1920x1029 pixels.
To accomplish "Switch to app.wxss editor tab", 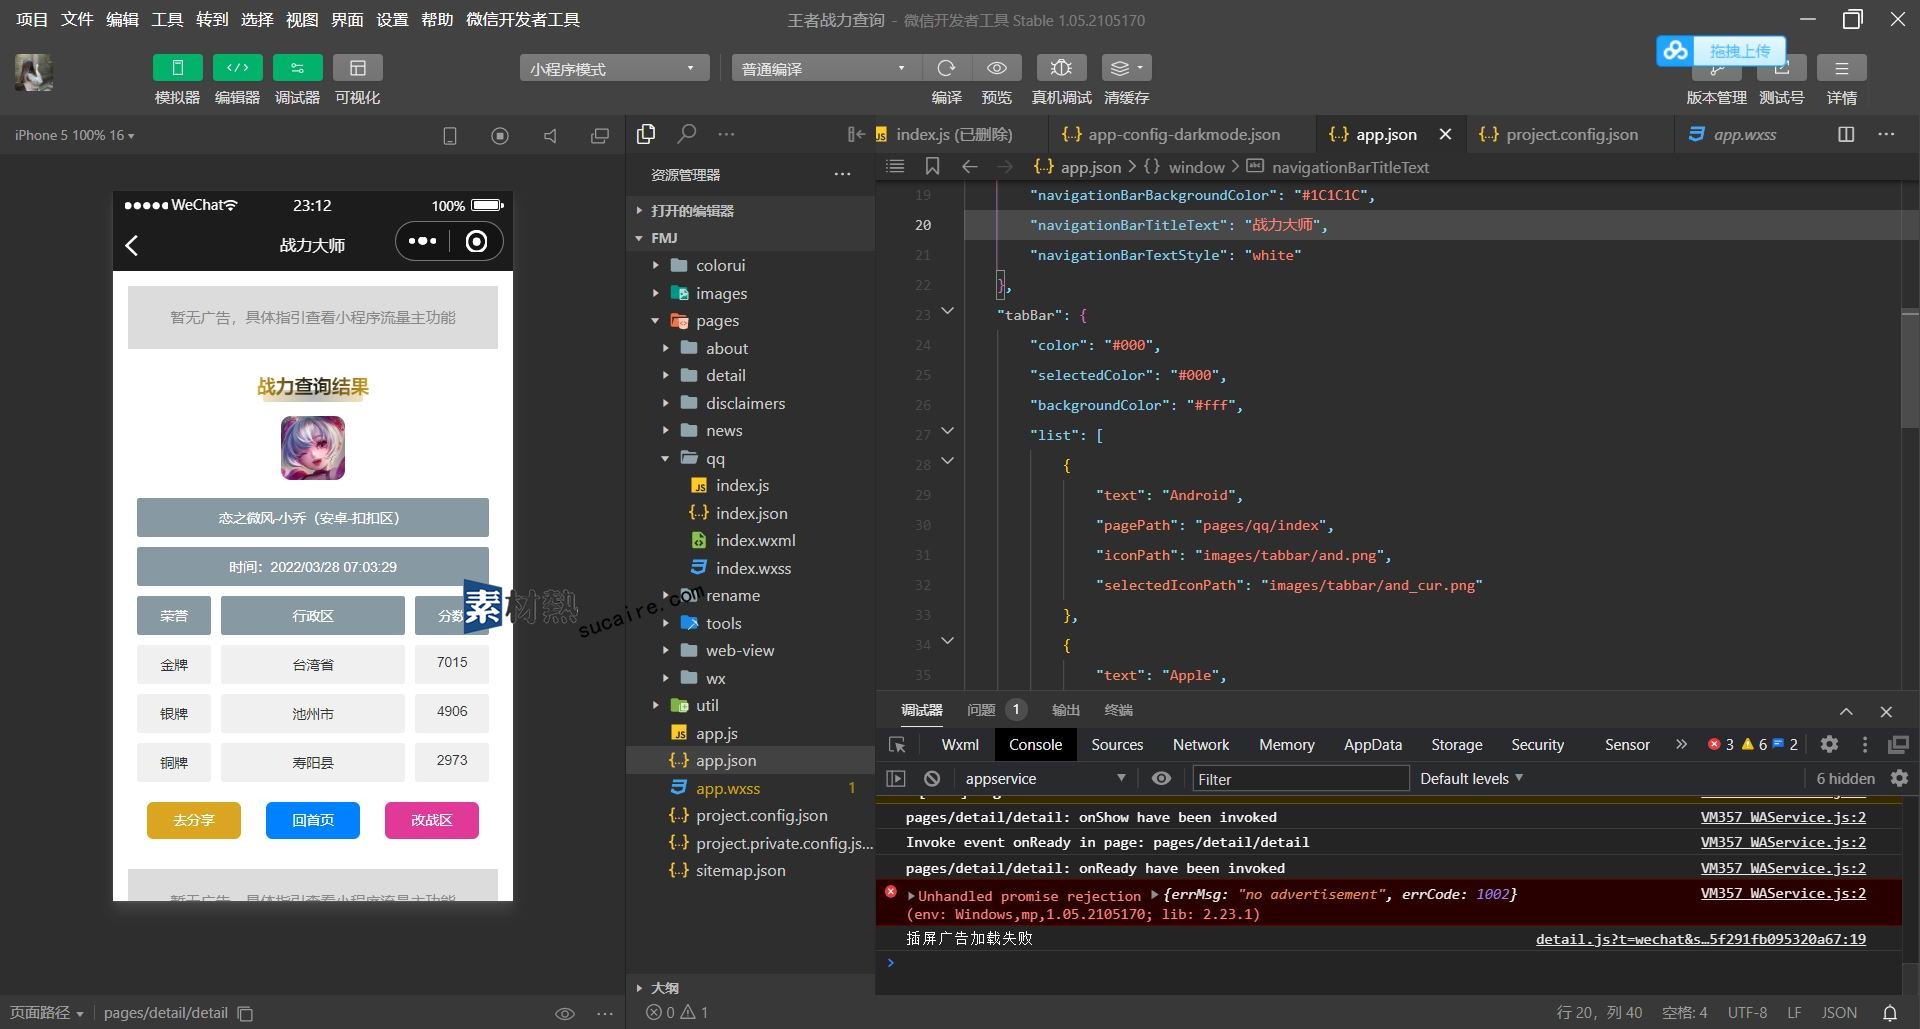I will click(x=1734, y=134).
